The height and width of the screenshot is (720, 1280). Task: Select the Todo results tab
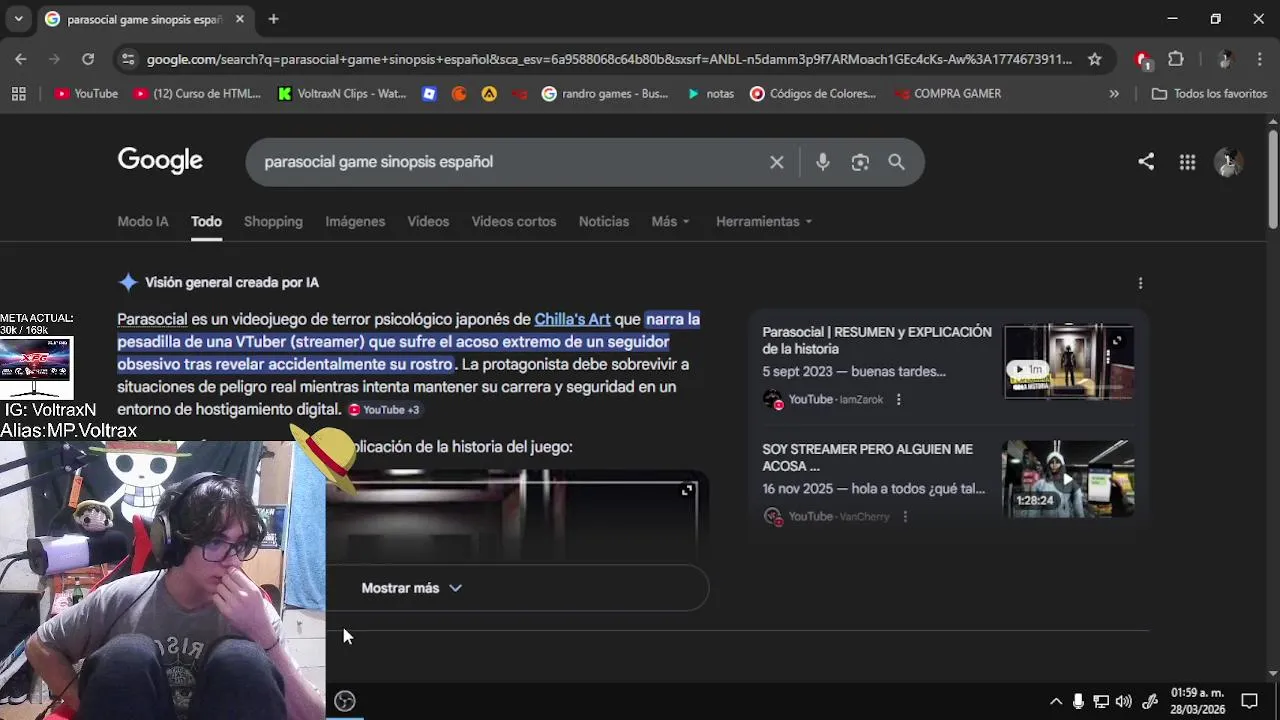coord(206,222)
